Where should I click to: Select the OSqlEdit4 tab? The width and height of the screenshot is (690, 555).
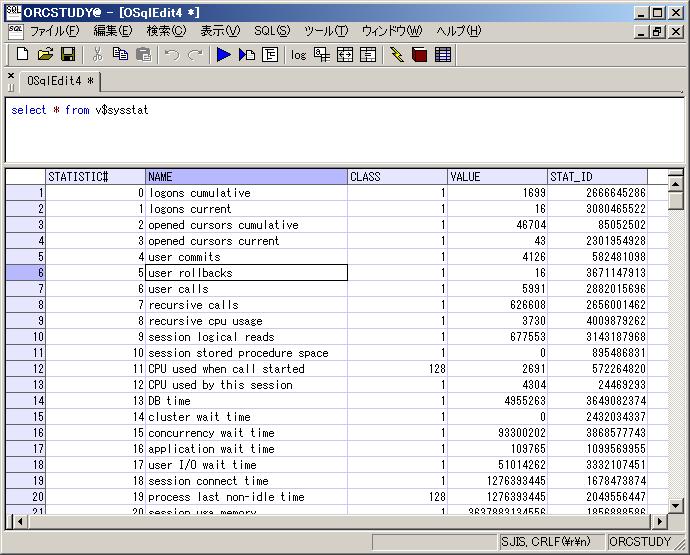(x=61, y=81)
